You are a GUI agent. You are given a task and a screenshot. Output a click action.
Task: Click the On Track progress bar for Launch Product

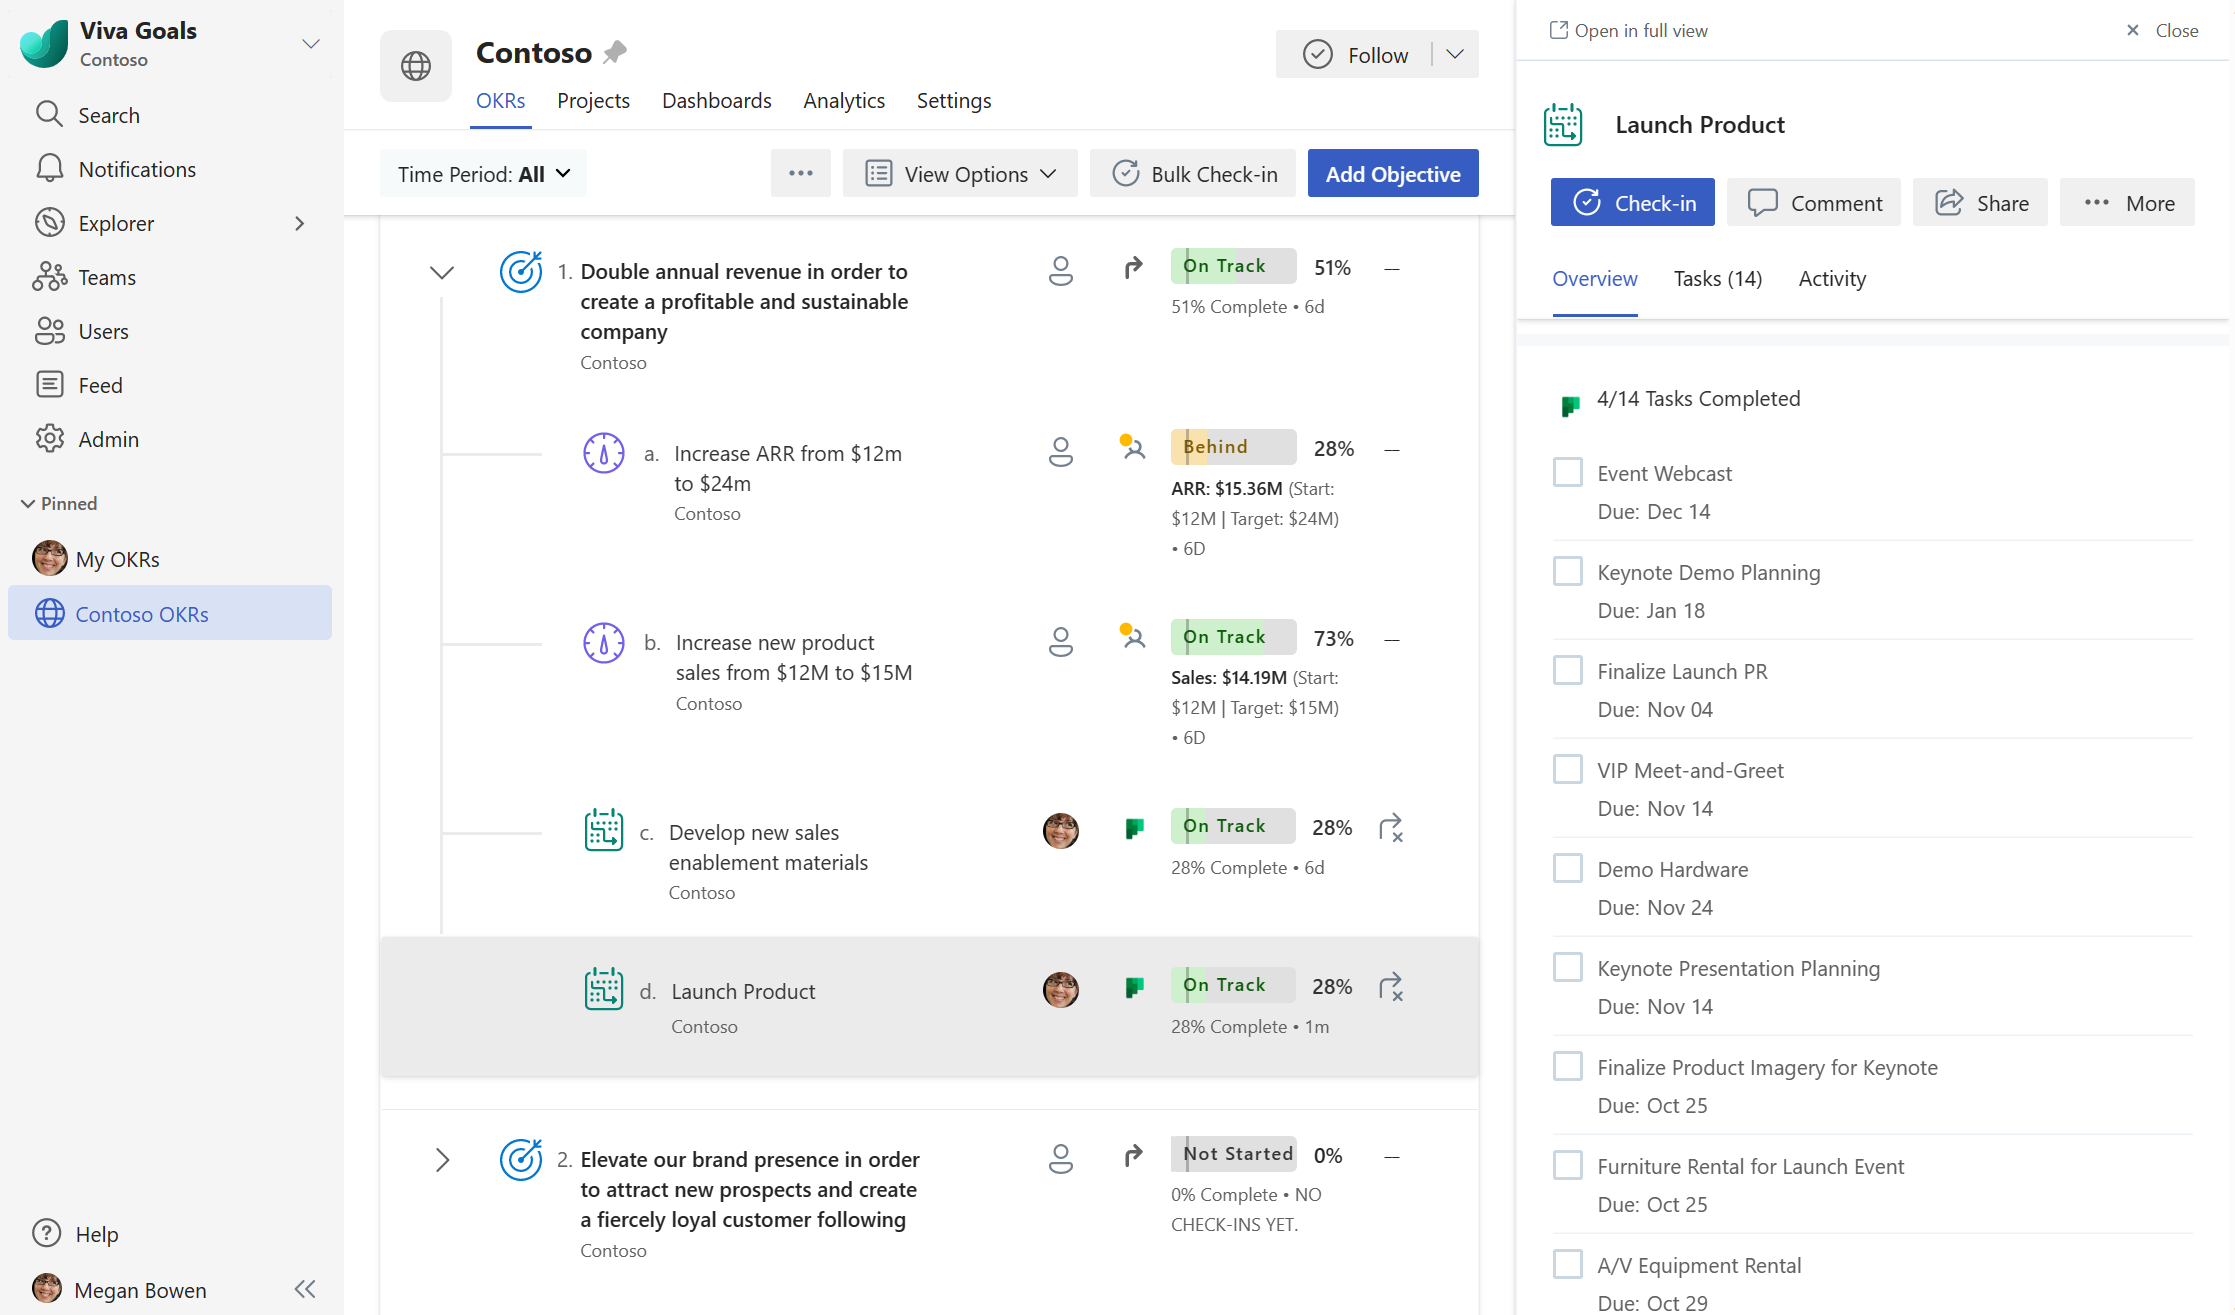pyautogui.click(x=1232, y=985)
